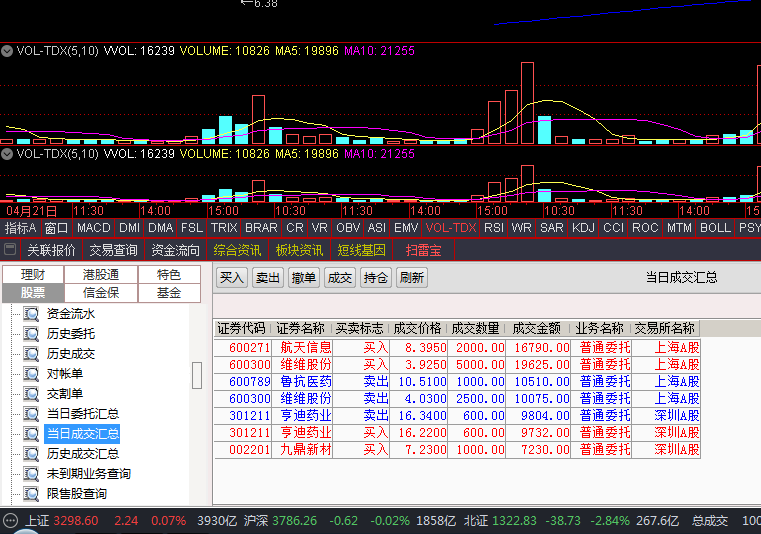The width and height of the screenshot is (761, 534).
Task: Click the 未到期业务查询 magnifier icon
Action: coord(31,474)
